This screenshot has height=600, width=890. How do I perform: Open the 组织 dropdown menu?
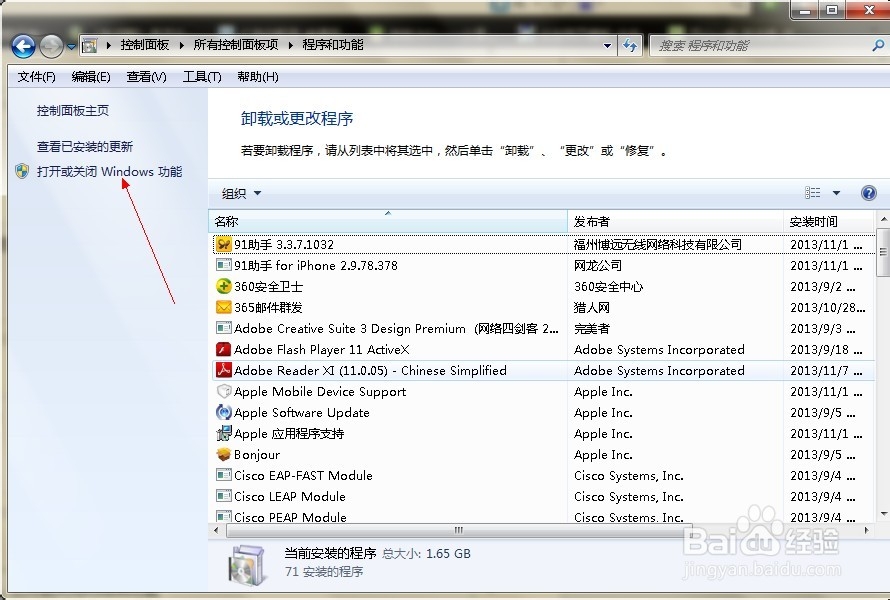tap(241, 194)
